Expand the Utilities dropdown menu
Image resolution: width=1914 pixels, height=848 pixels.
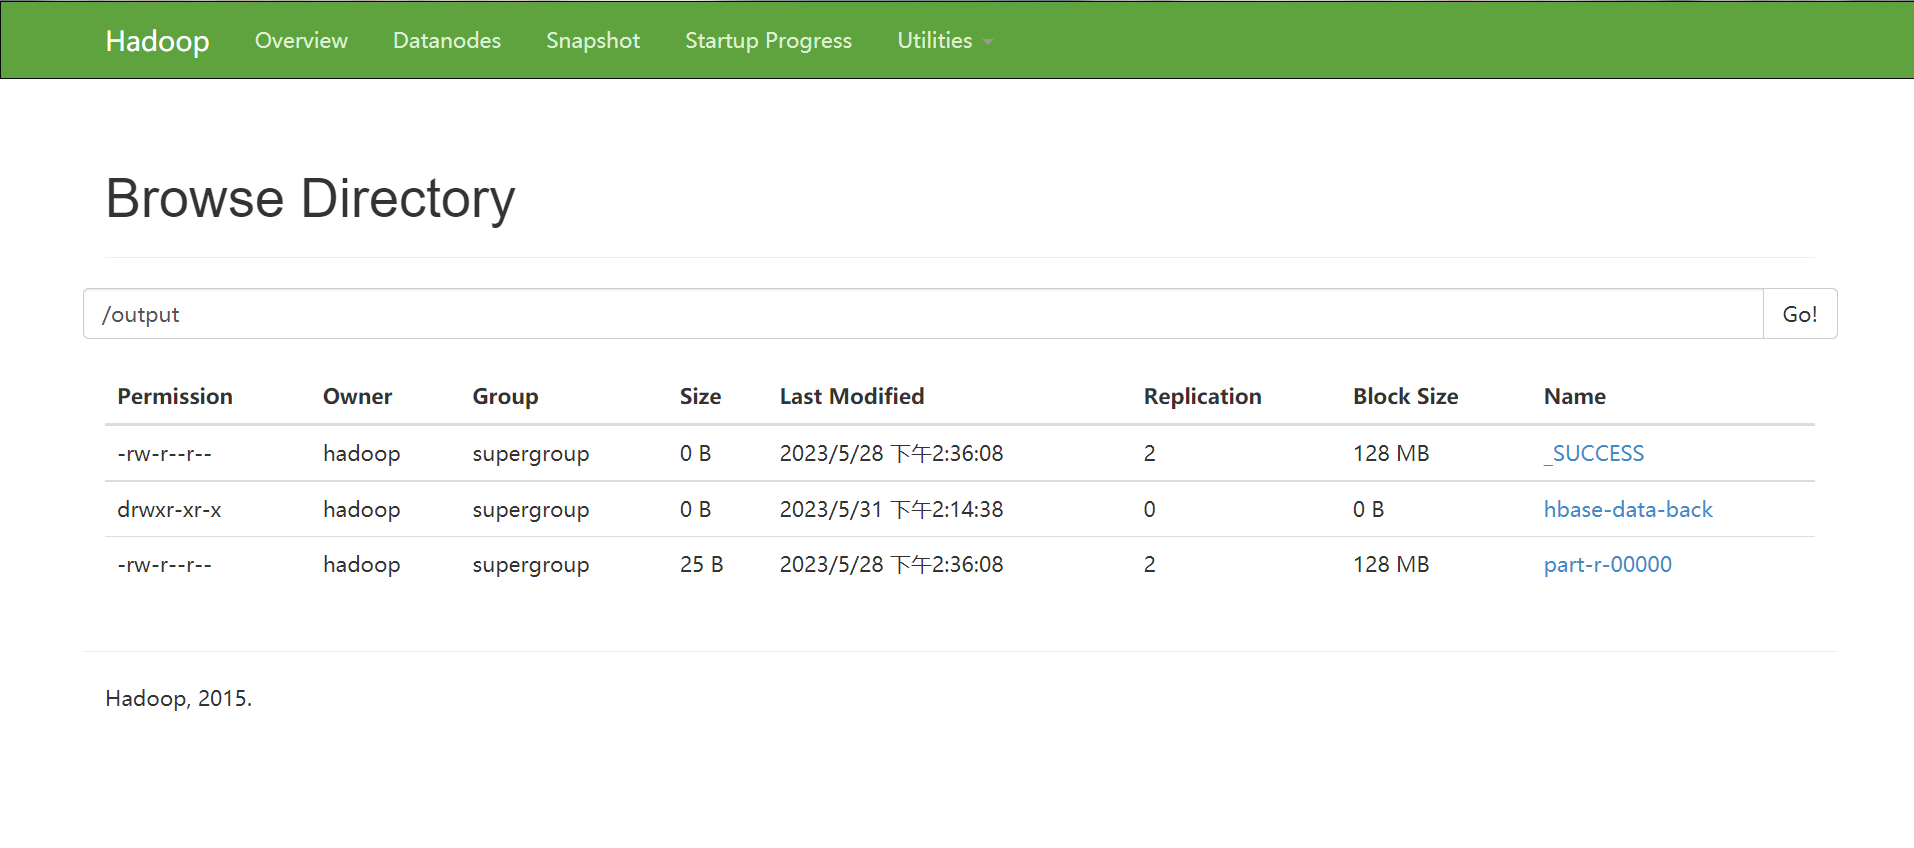click(x=944, y=40)
